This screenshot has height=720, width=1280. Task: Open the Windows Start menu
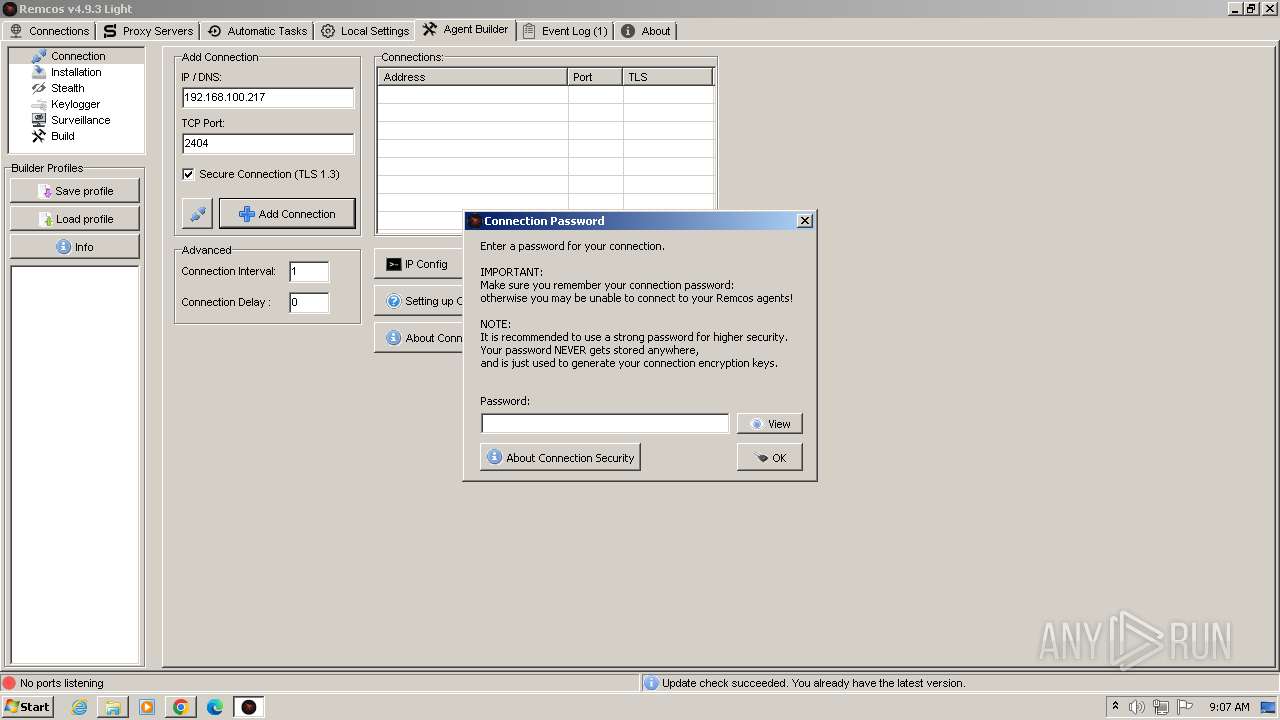[x=27, y=707]
